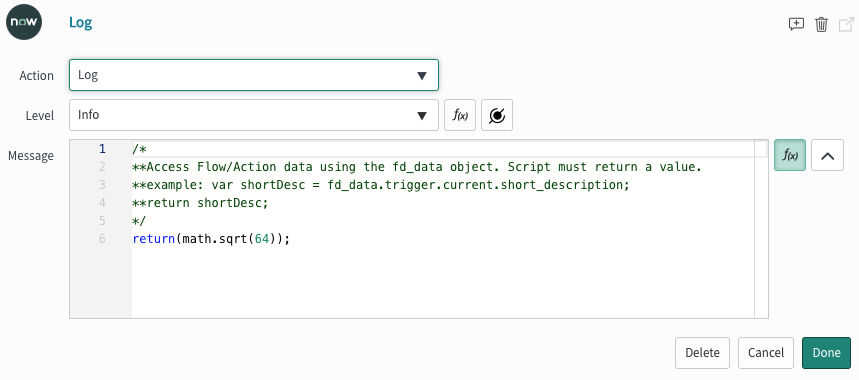Click the return(math.sqrt(64)); code line
Screen dimensions: 859x380
pos(211,239)
